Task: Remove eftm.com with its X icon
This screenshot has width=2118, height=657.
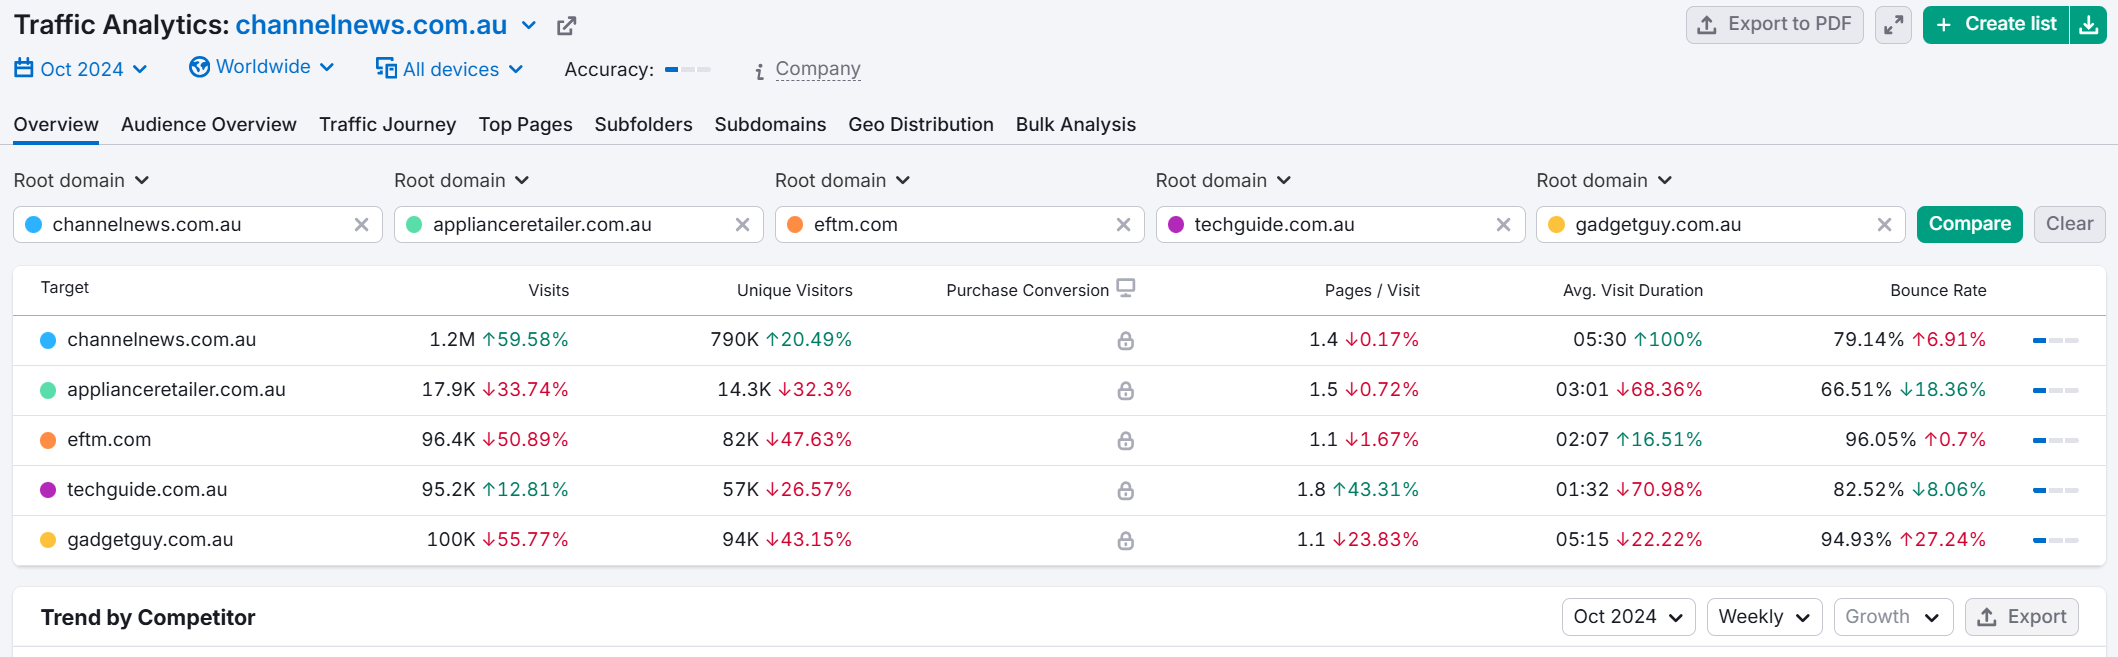Action: point(1123,225)
